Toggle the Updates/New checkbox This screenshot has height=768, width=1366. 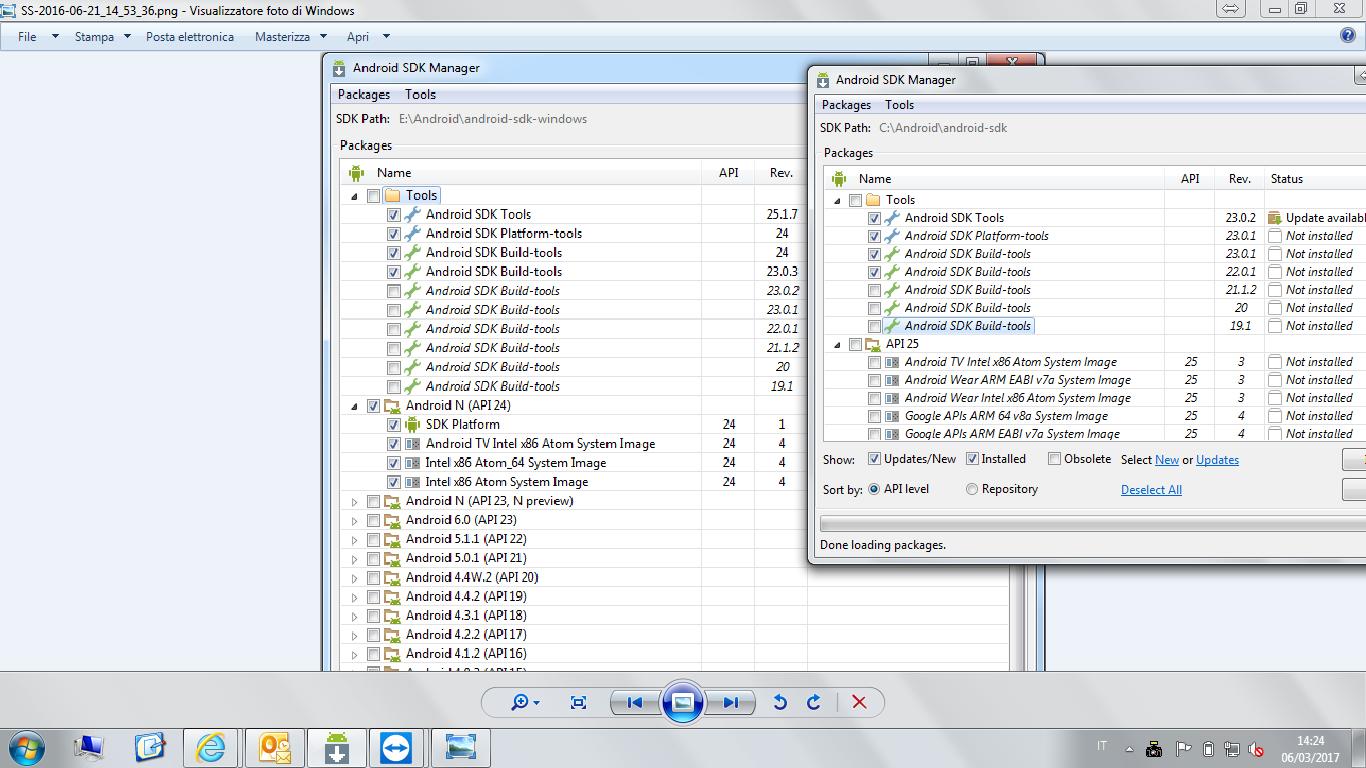874,459
